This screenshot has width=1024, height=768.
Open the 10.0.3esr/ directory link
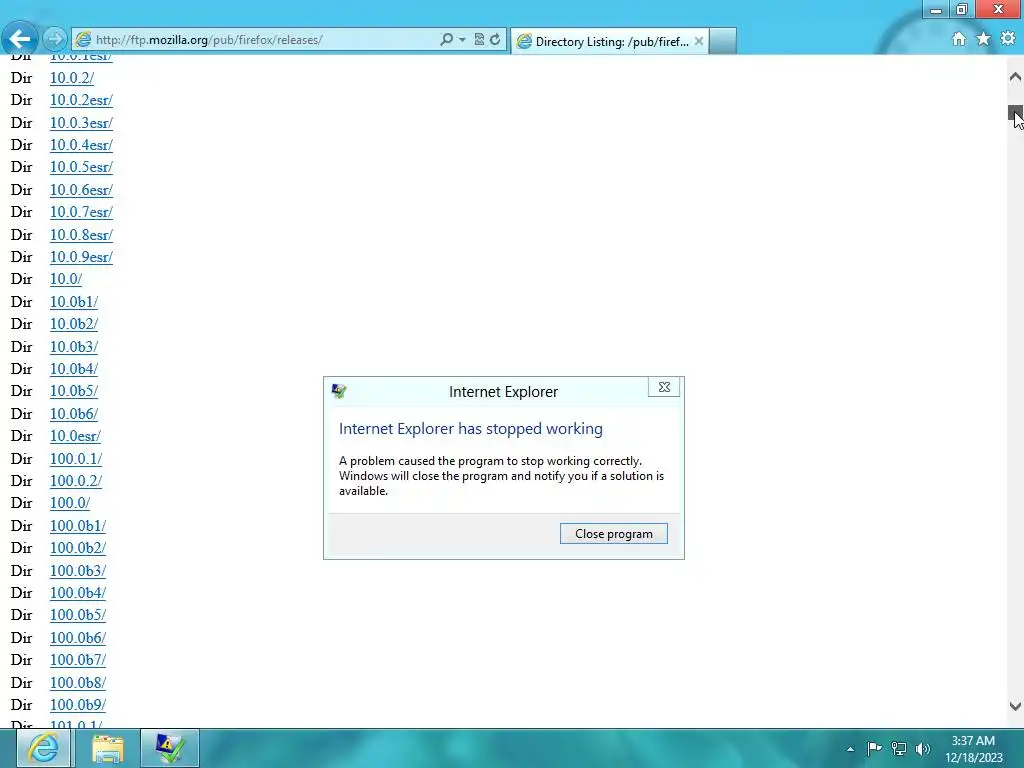pyautogui.click(x=81, y=123)
